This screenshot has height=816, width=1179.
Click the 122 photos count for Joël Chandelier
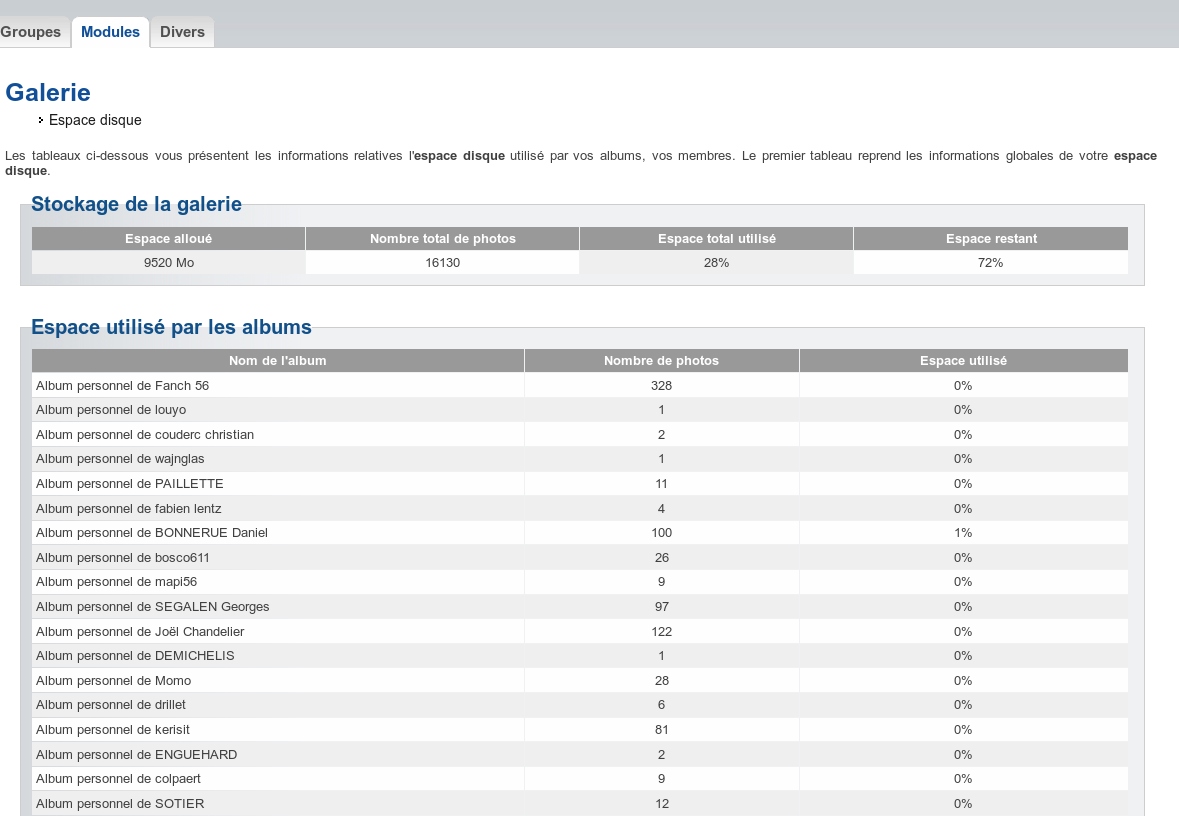point(662,632)
